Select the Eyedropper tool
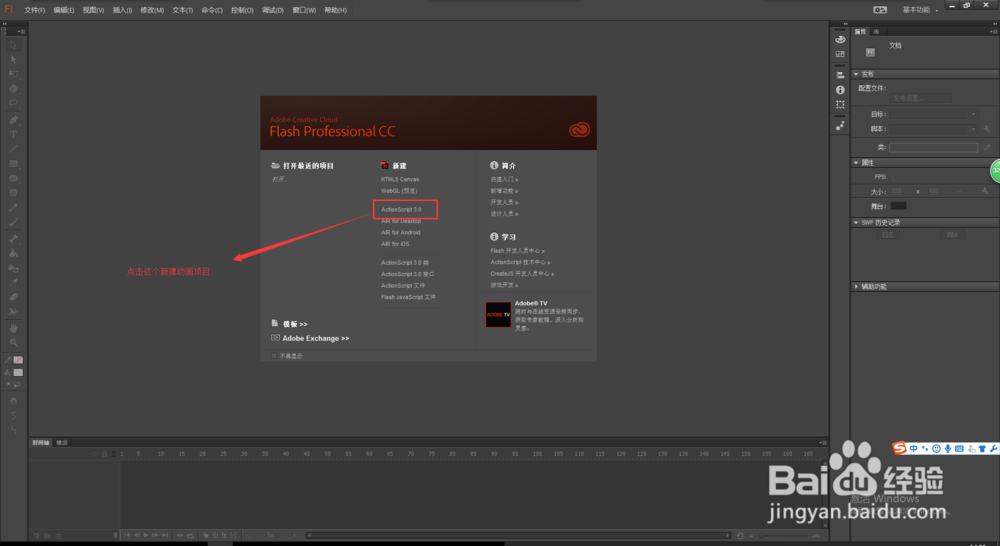 13,283
